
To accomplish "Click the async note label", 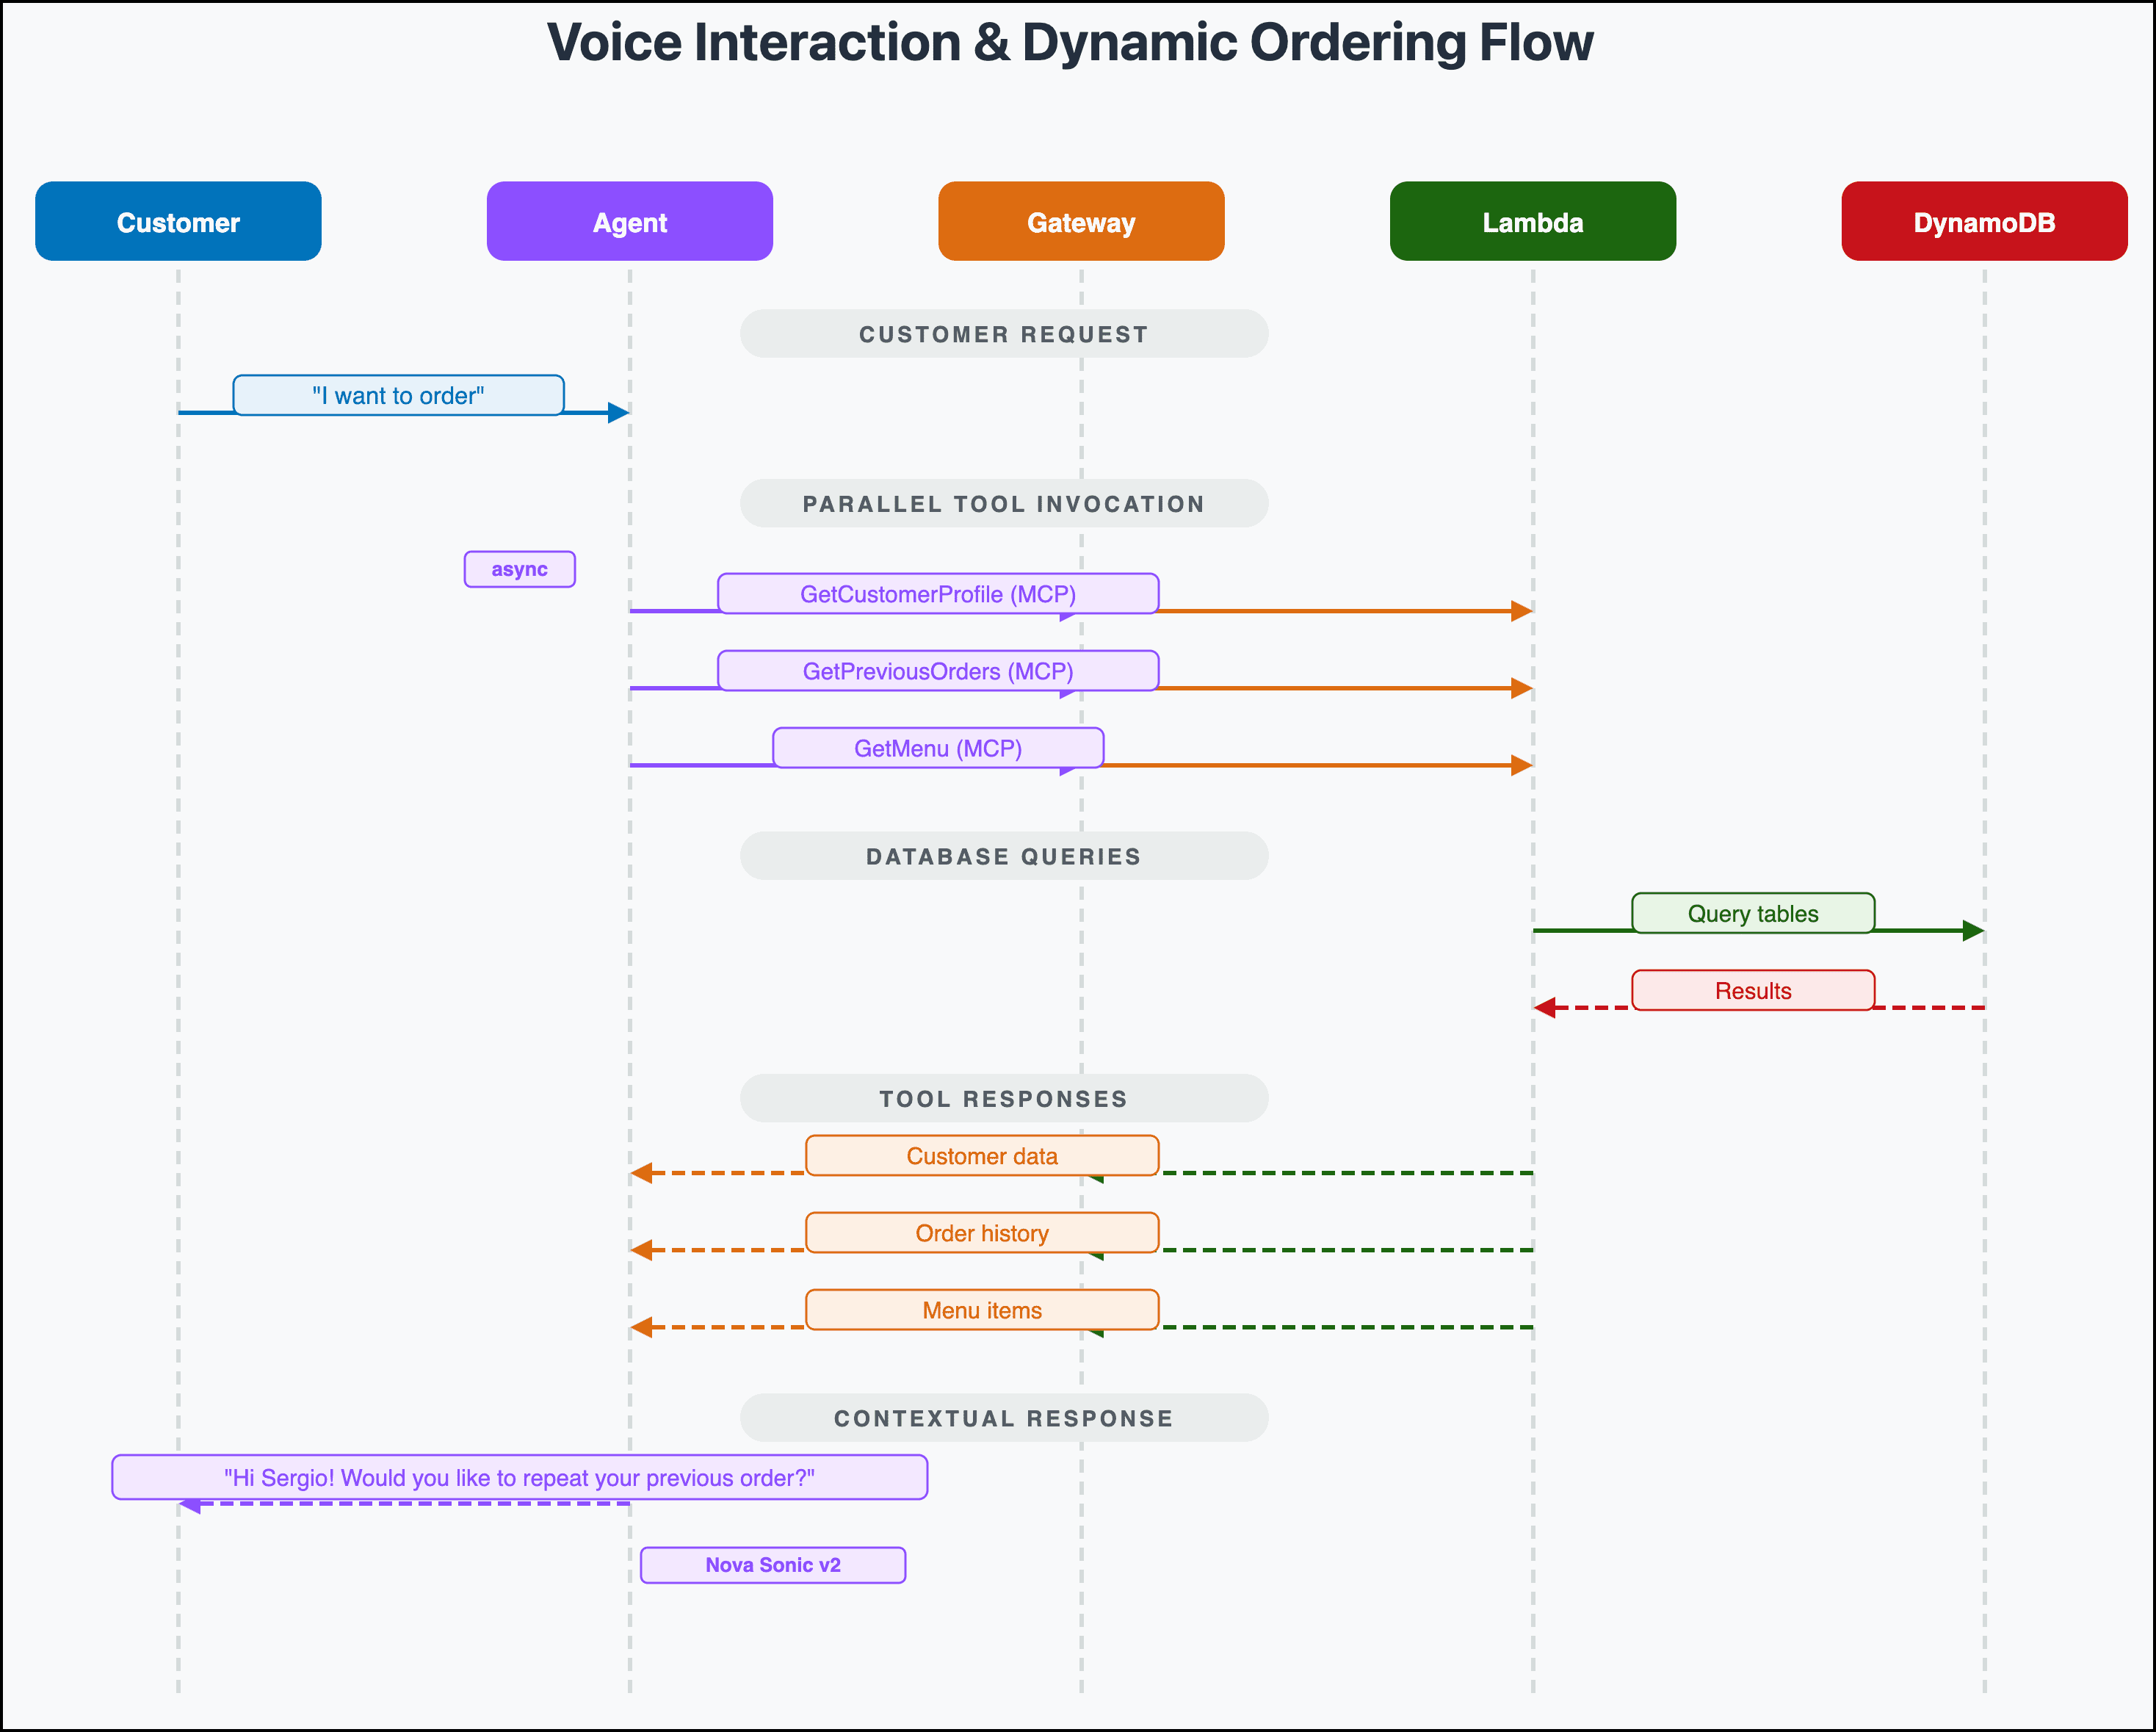I will pyautogui.click(x=519, y=569).
